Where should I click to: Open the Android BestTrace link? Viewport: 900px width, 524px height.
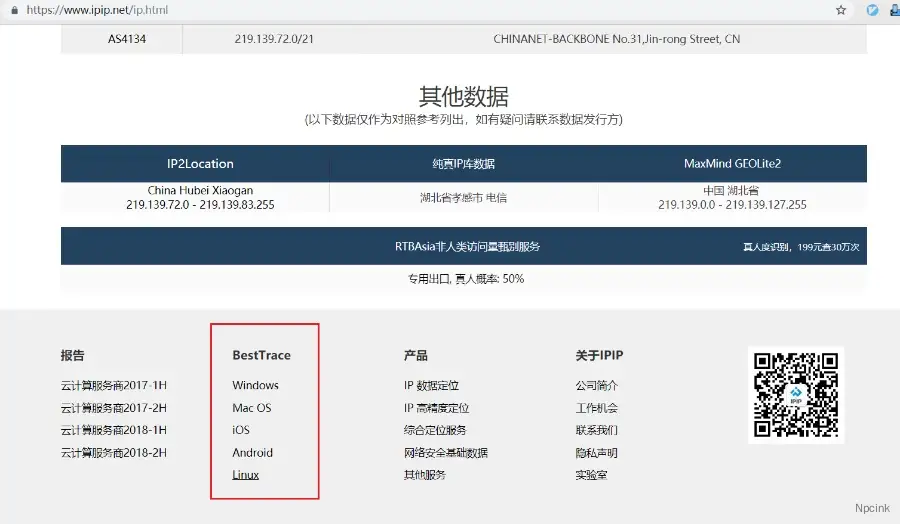tap(252, 452)
